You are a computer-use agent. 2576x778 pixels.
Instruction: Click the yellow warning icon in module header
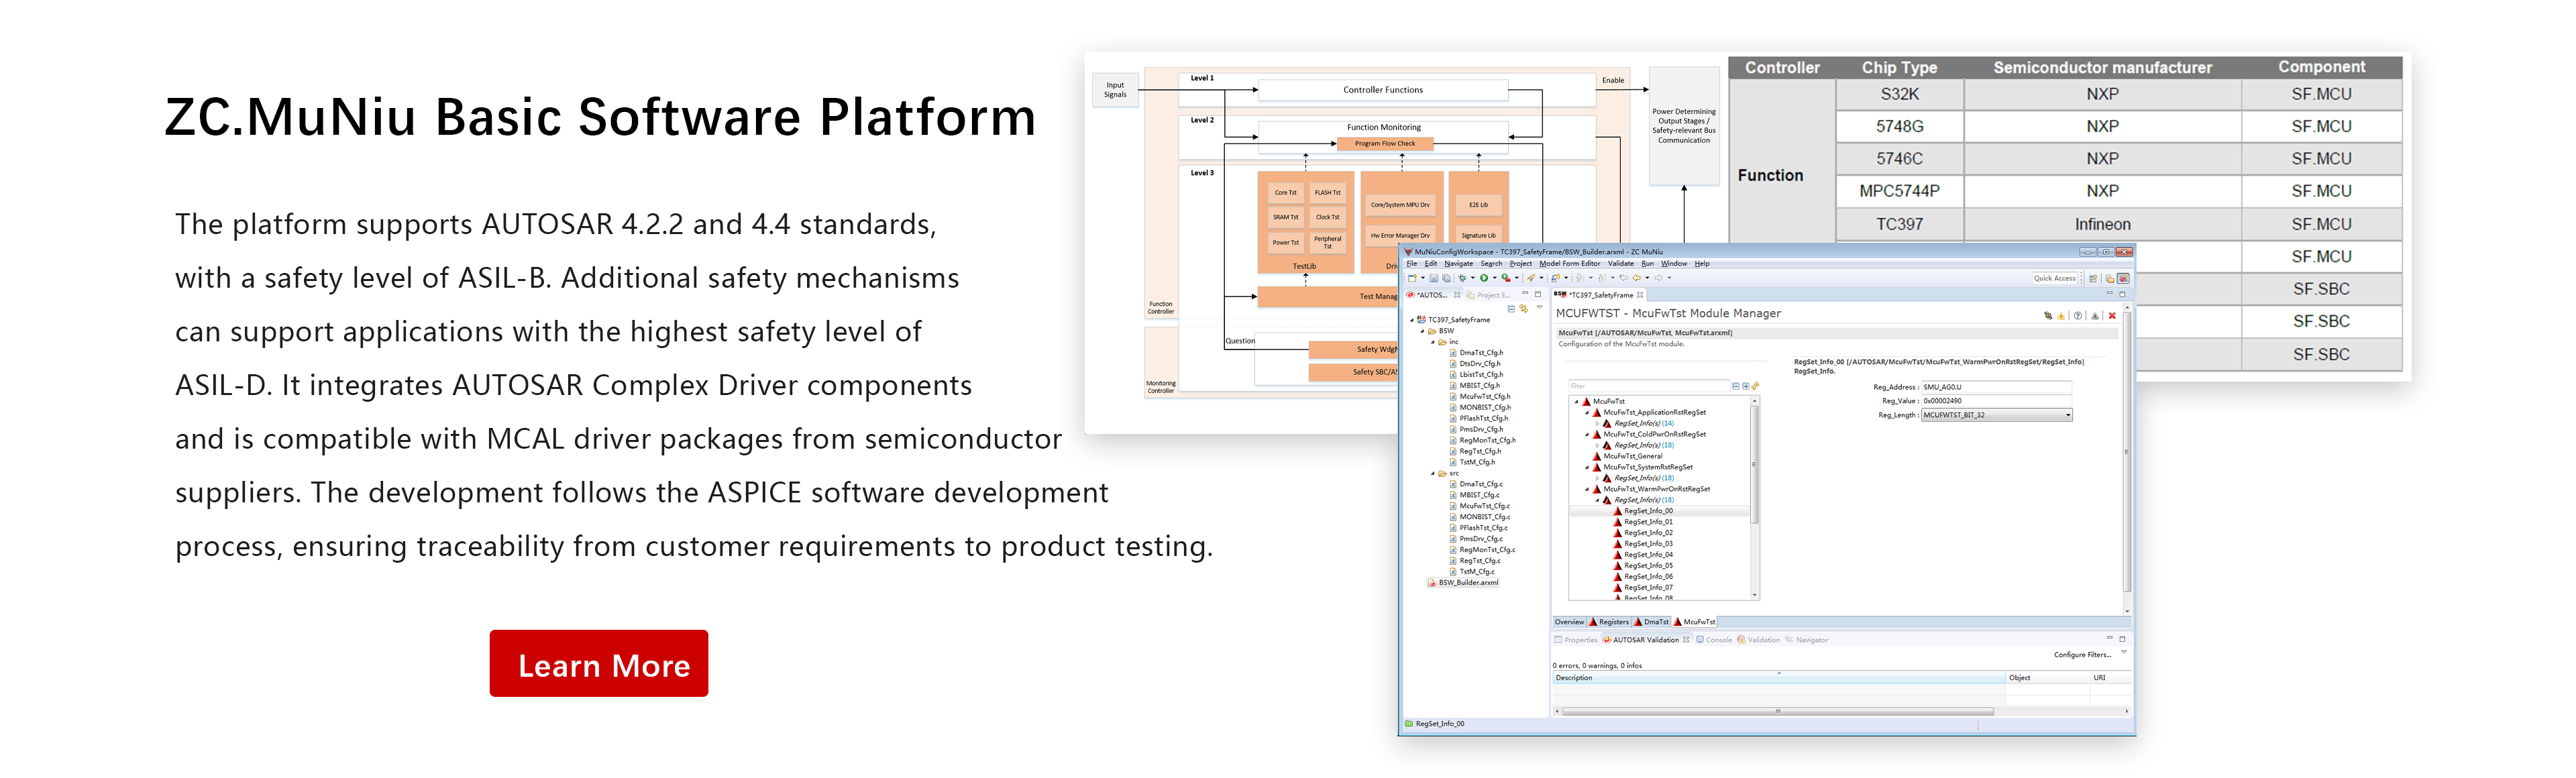click(2061, 316)
